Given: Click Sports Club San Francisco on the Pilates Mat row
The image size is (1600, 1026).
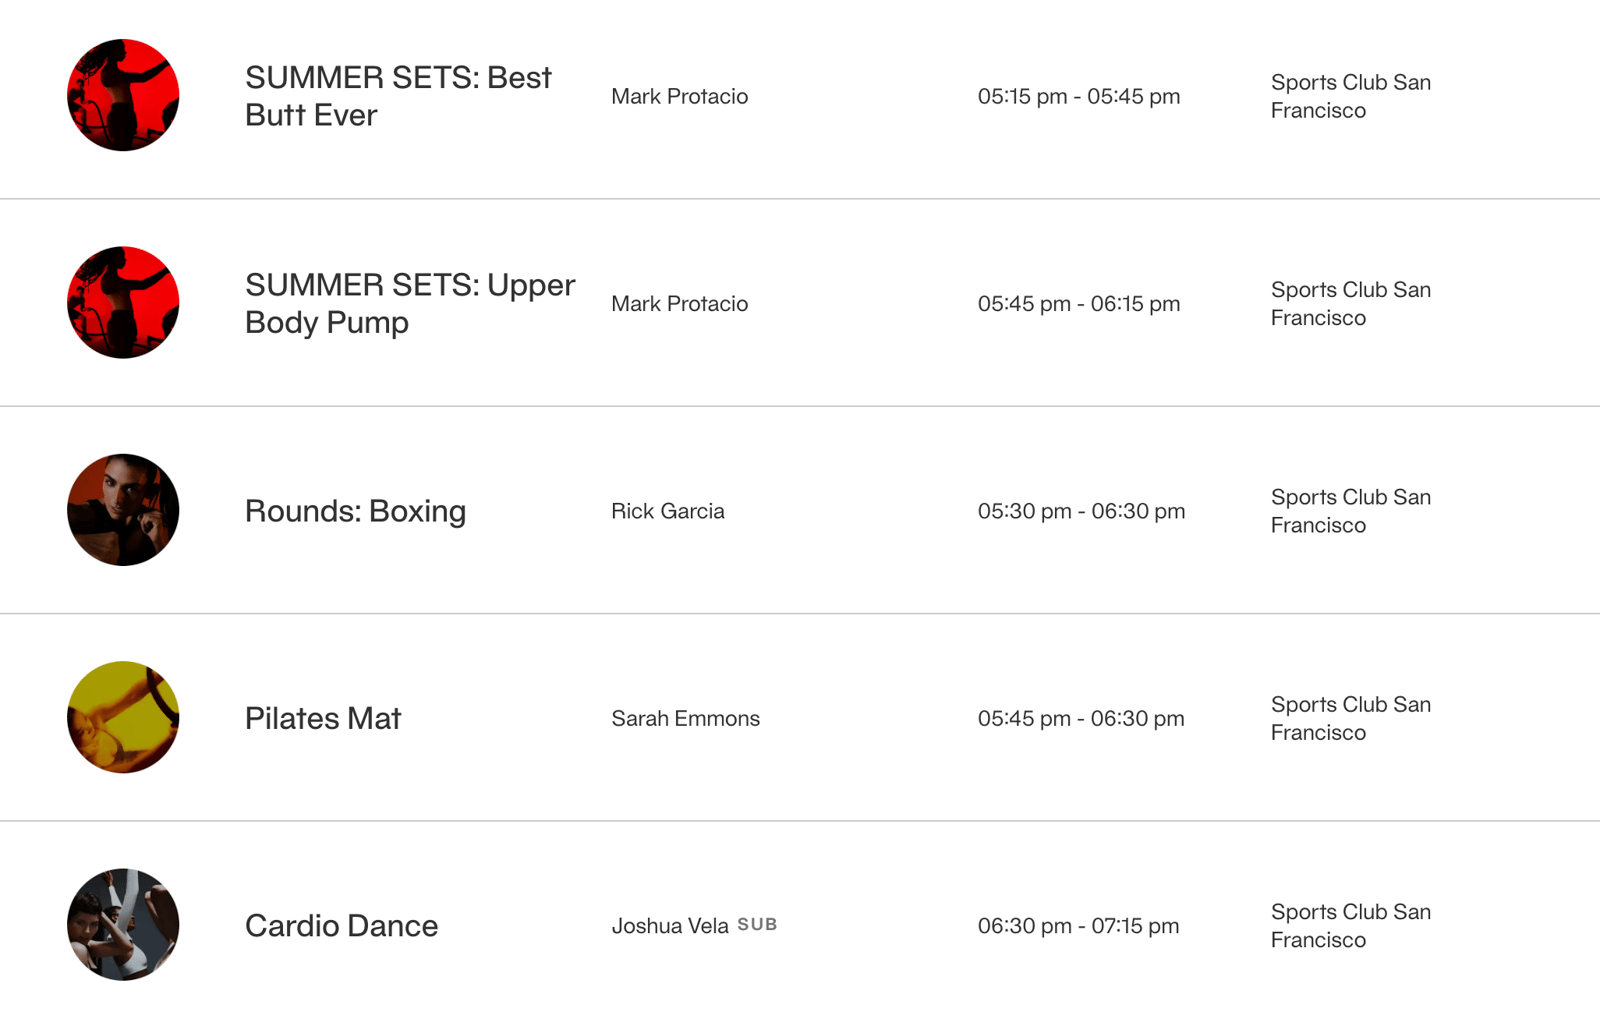Looking at the screenshot, I should (x=1350, y=718).
